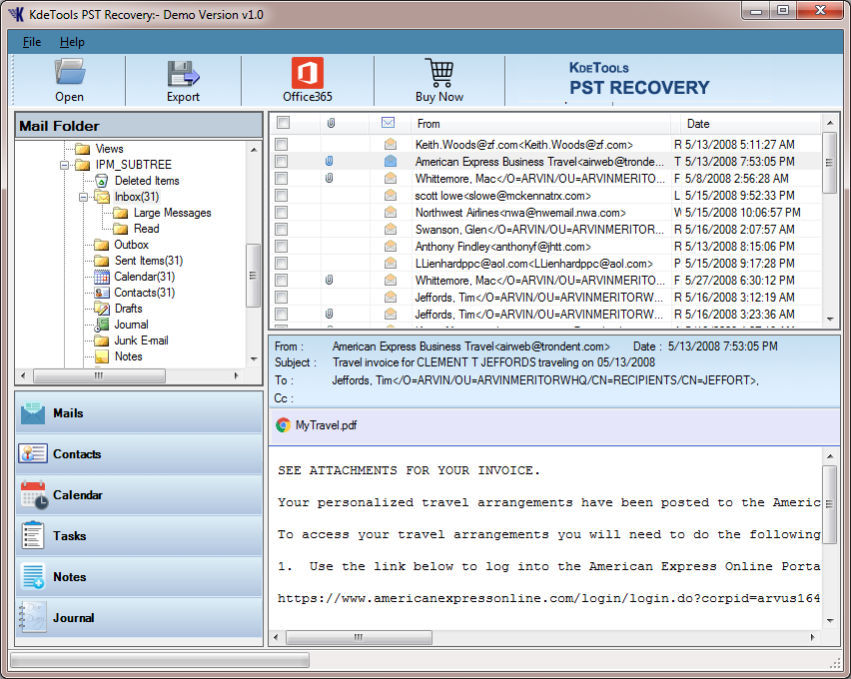The width and height of the screenshot is (851, 679).
Task: Collapse the Inbox(31) tree node
Action: 84,197
